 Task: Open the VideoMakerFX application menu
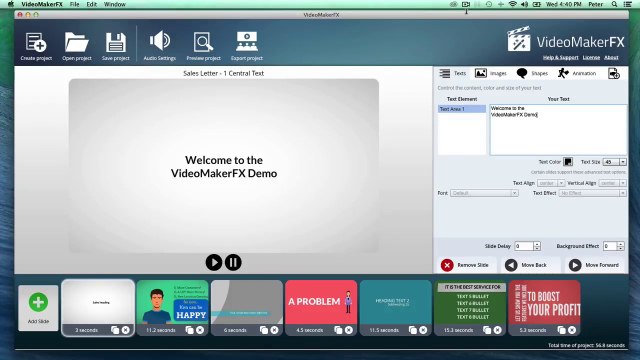coord(42,4)
